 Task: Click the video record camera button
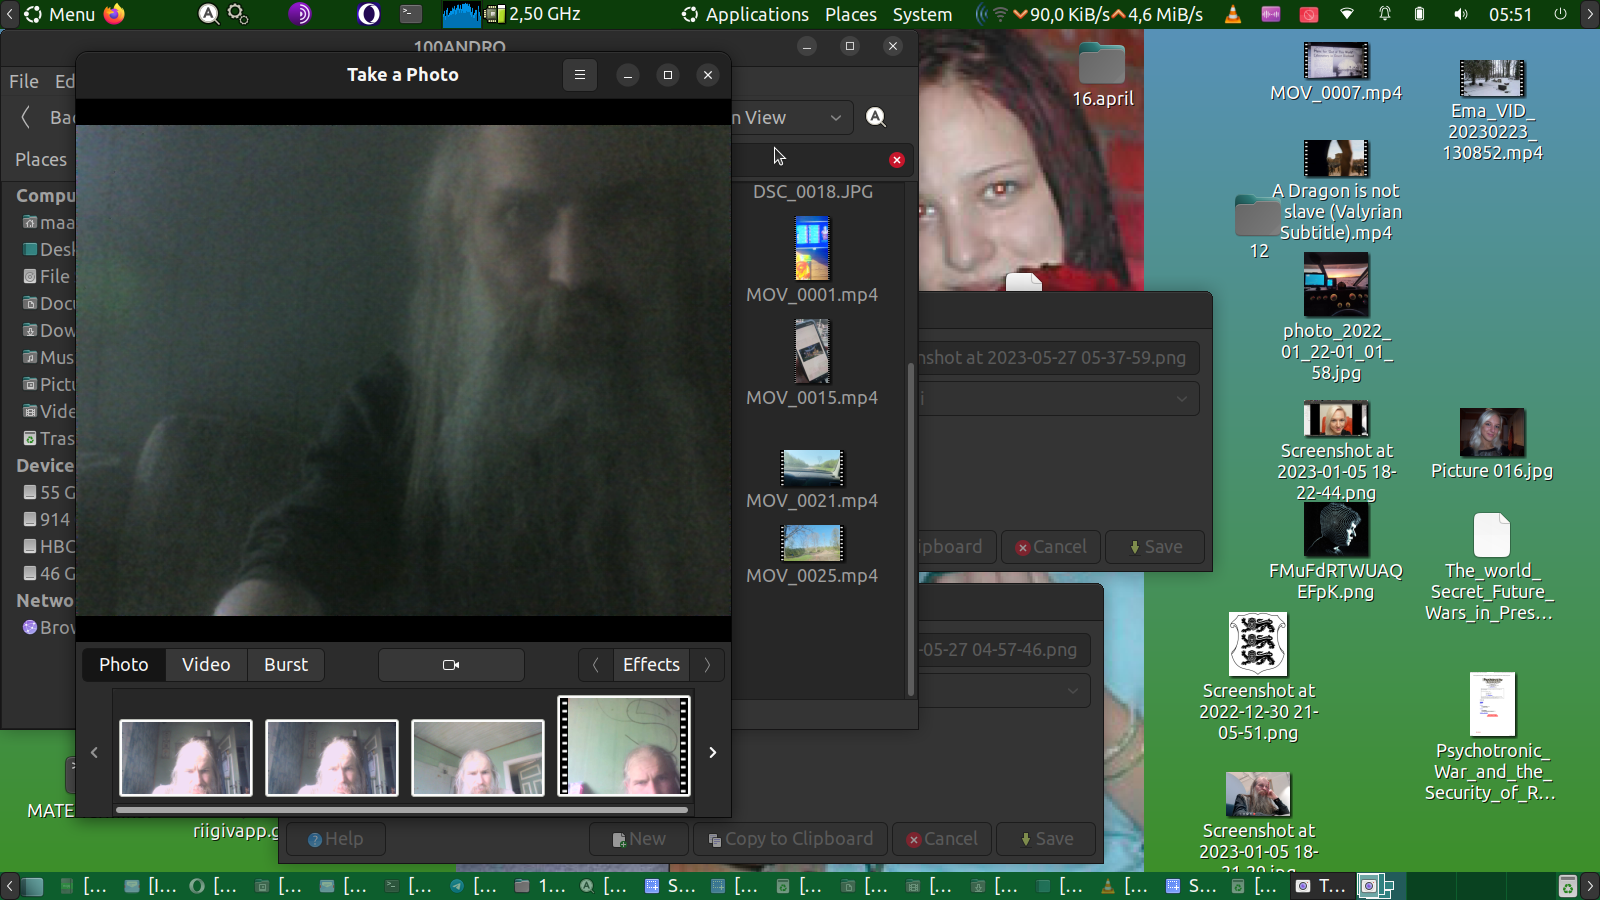point(451,665)
